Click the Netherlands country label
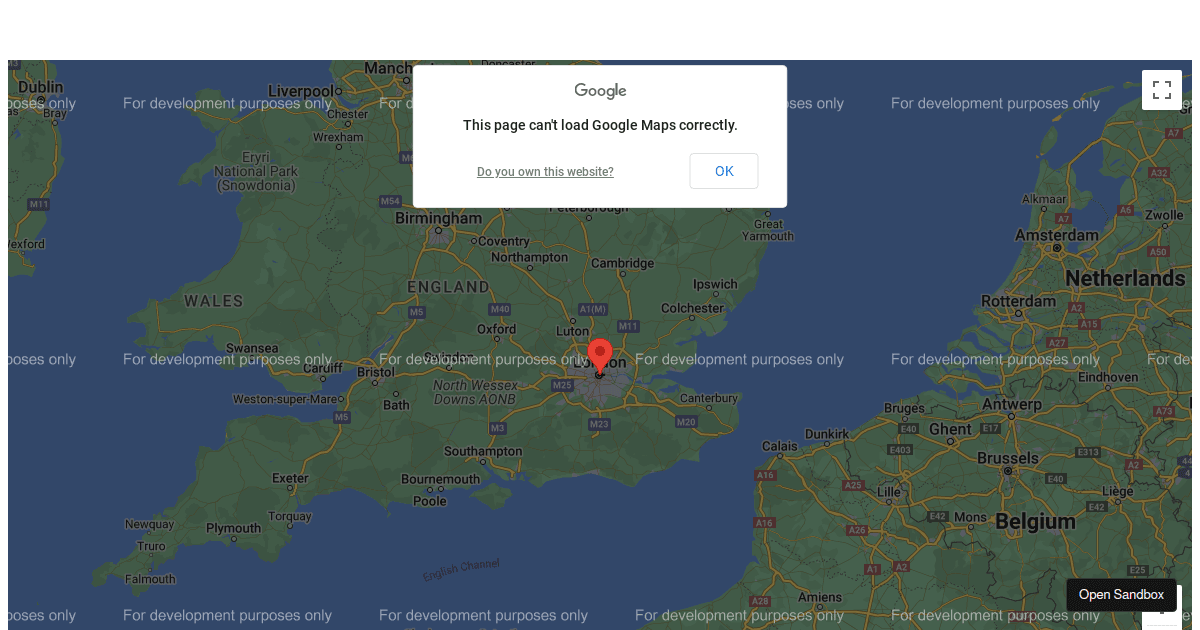Viewport: 1200px width, 630px height. pyautogui.click(x=1125, y=278)
